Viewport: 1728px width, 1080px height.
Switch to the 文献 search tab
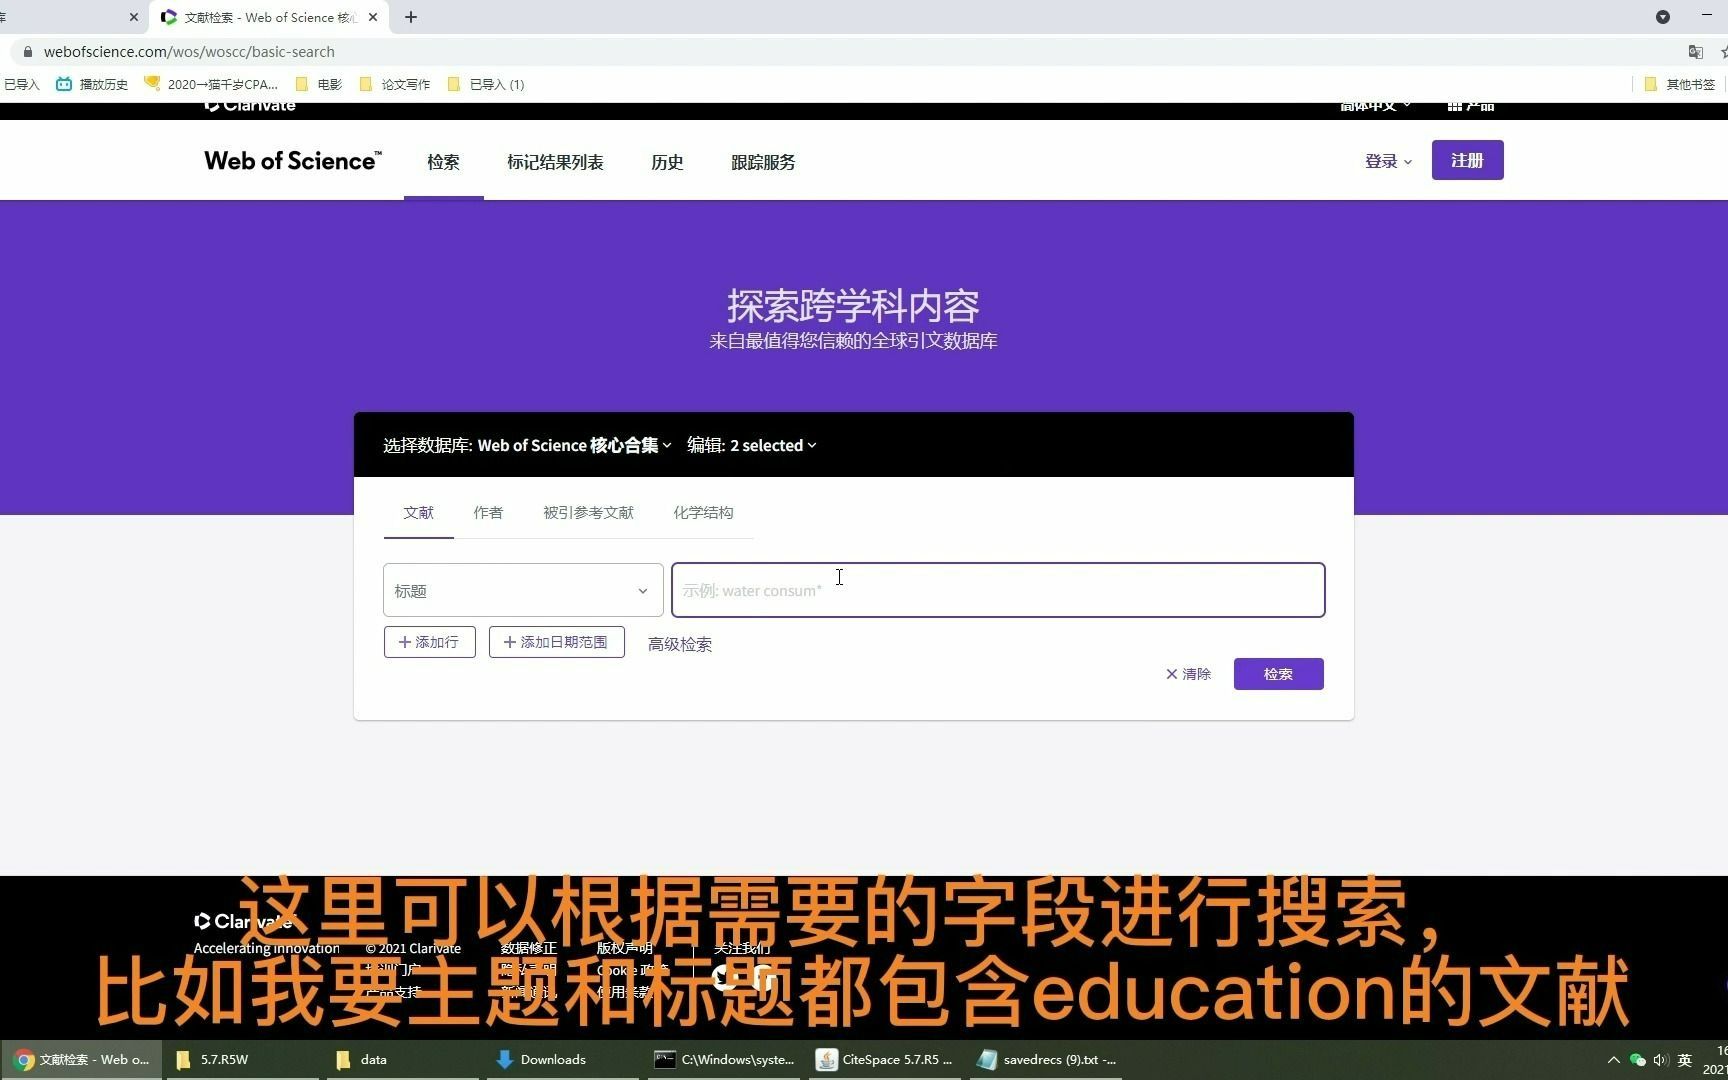pos(418,513)
